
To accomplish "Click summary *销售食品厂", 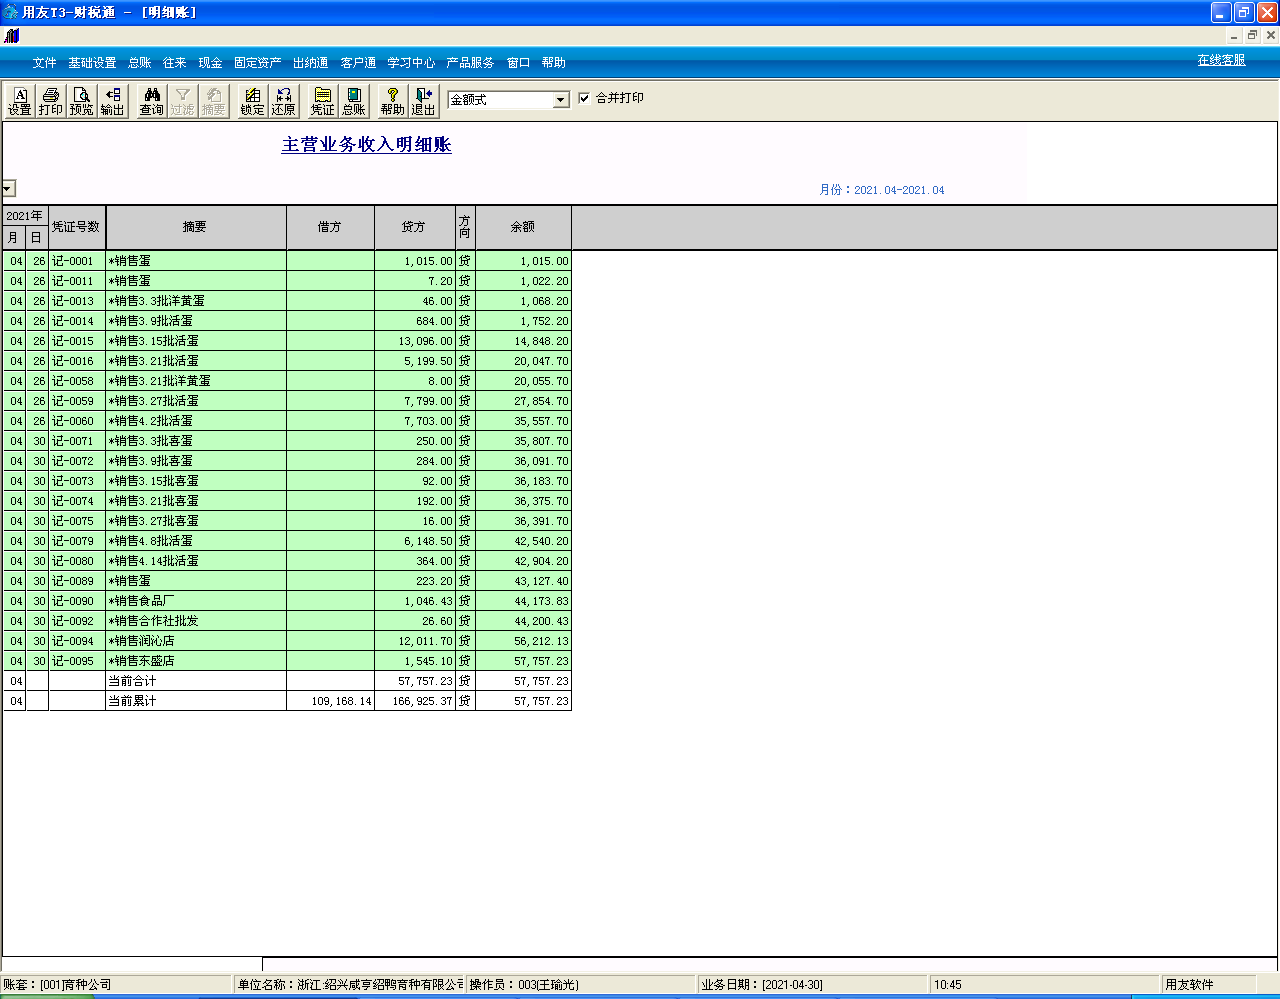I will [x=195, y=601].
